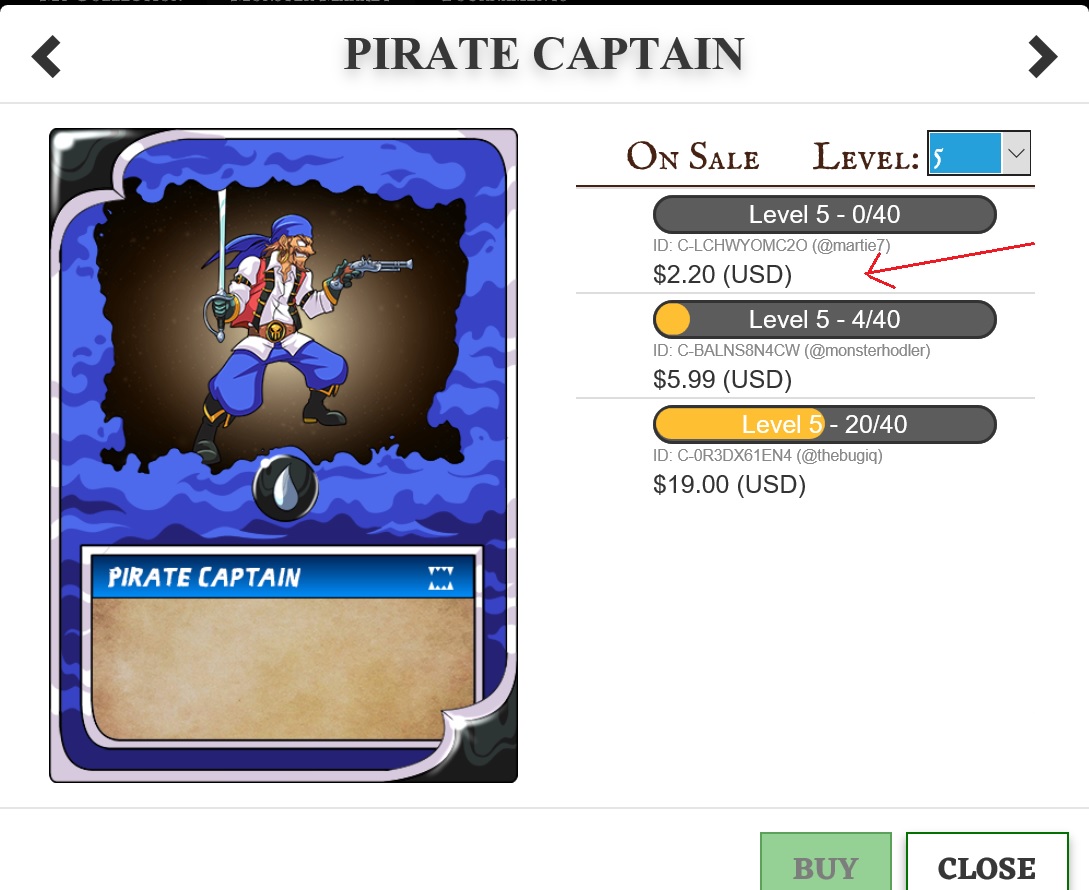Select the Level 5 - 0/40 listing

824,215
